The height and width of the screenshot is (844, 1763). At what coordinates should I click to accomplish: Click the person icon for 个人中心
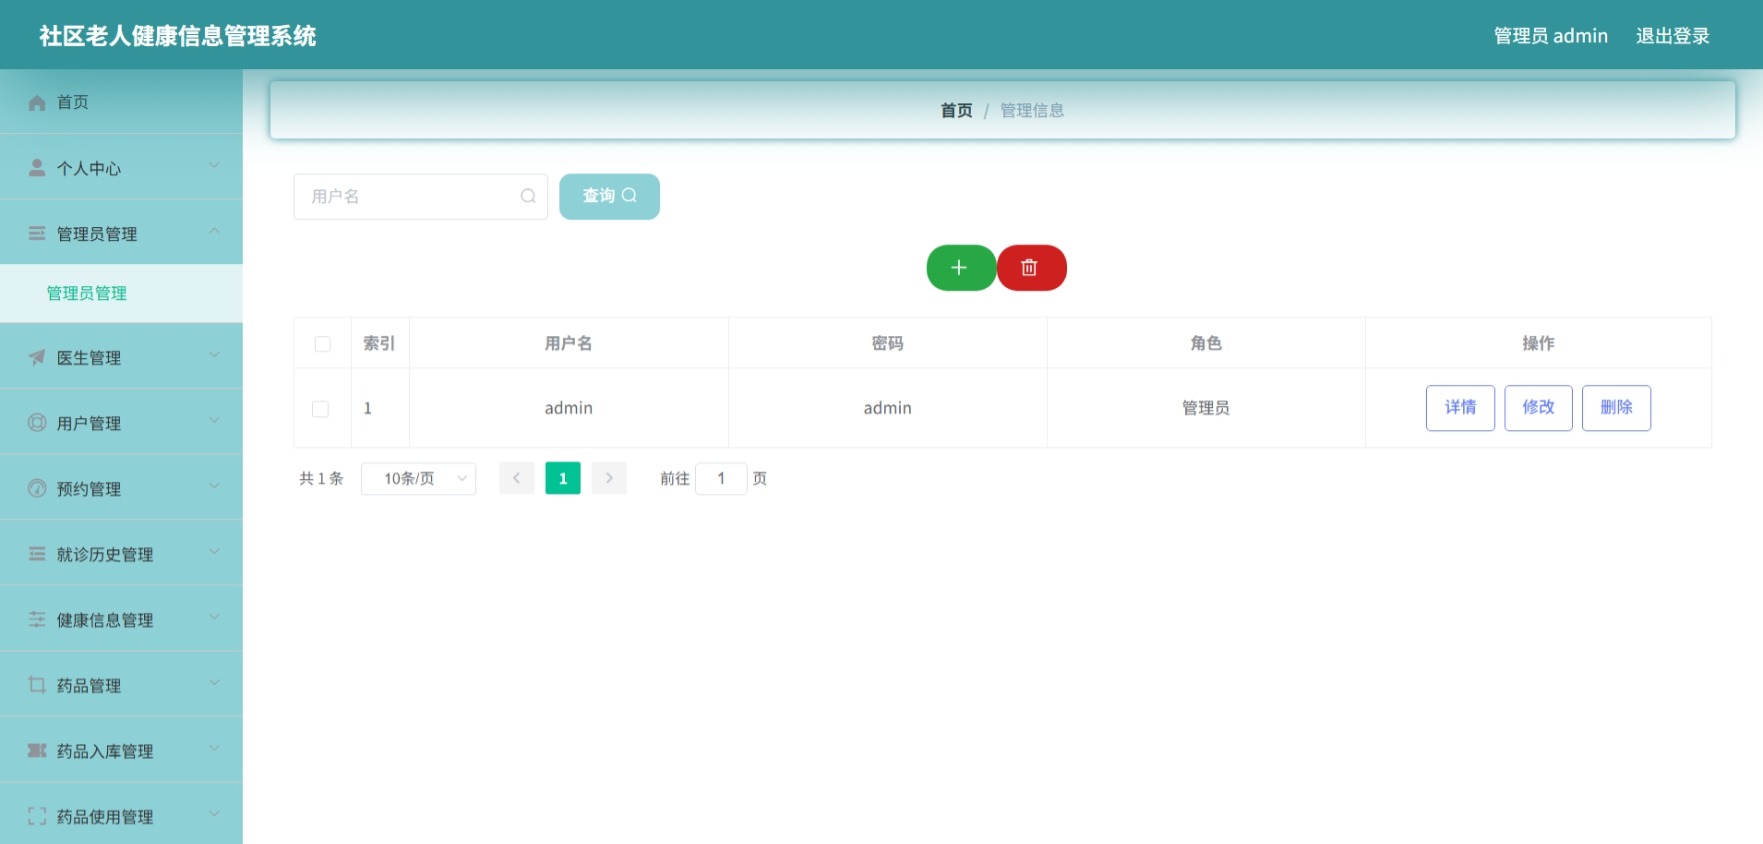37,168
